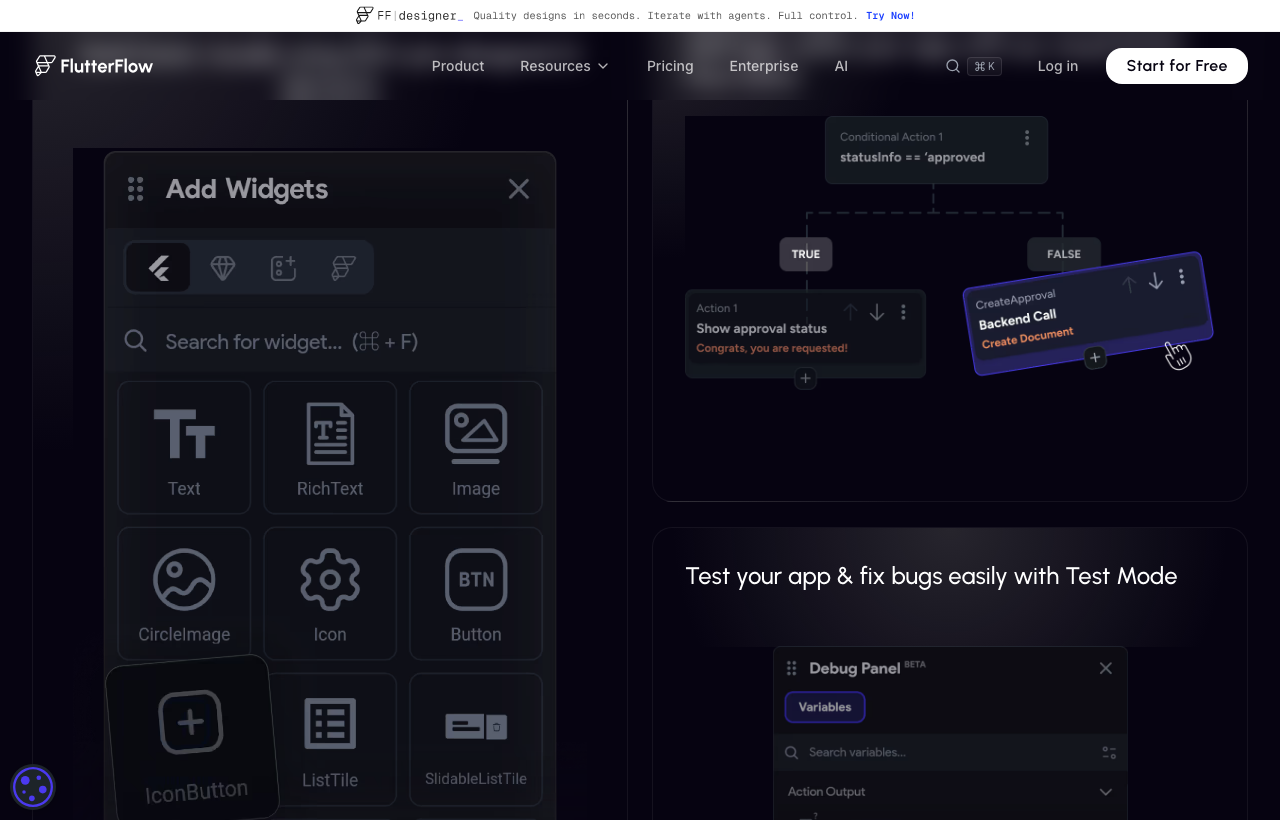The height and width of the screenshot is (820, 1280).
Task: Click the Debug Panel drag handle
Action: point(792,668)
